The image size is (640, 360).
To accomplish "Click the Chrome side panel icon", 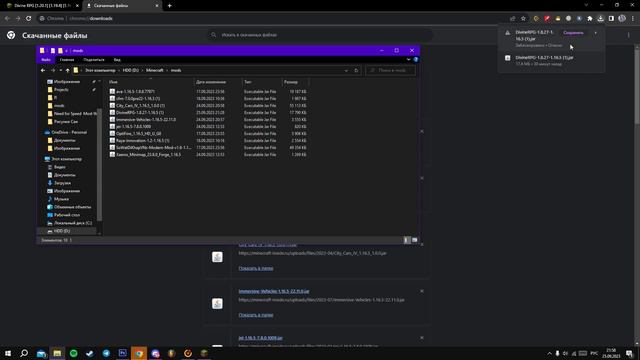I will point(611,18).
